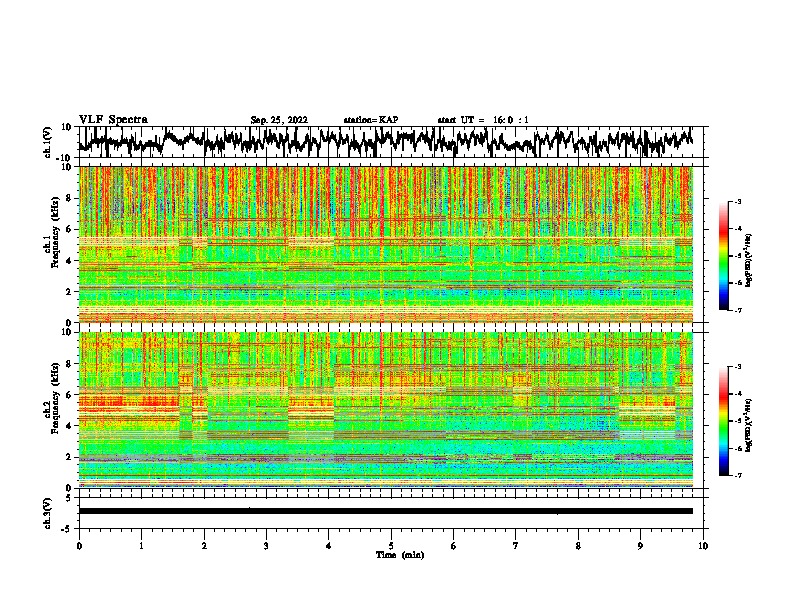Click the "station=KAP" header label
This screenshot has height=612, width=792.
pos(371,120)
